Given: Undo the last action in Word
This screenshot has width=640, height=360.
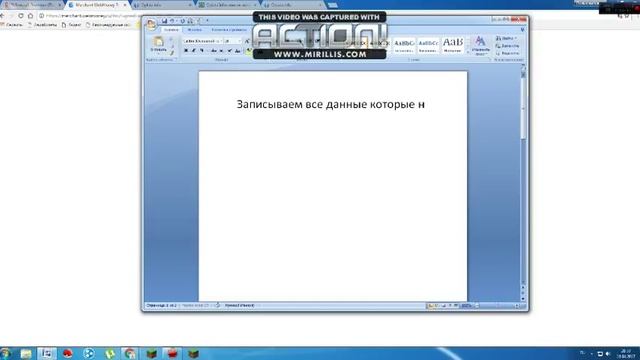Looking at the screenshot, I should click(172, 21).
